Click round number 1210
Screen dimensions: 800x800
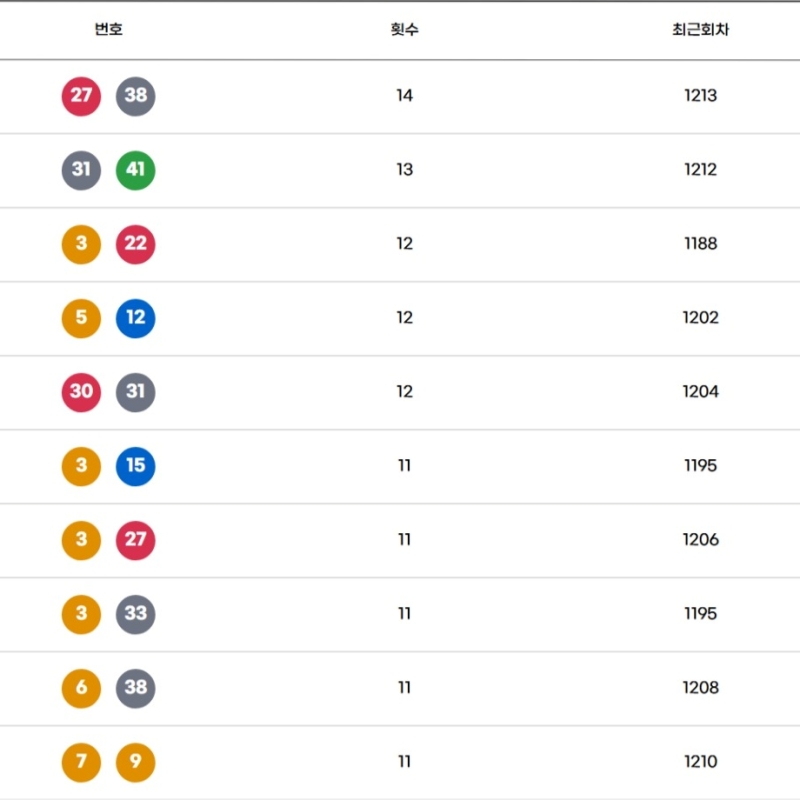[700, 762]
